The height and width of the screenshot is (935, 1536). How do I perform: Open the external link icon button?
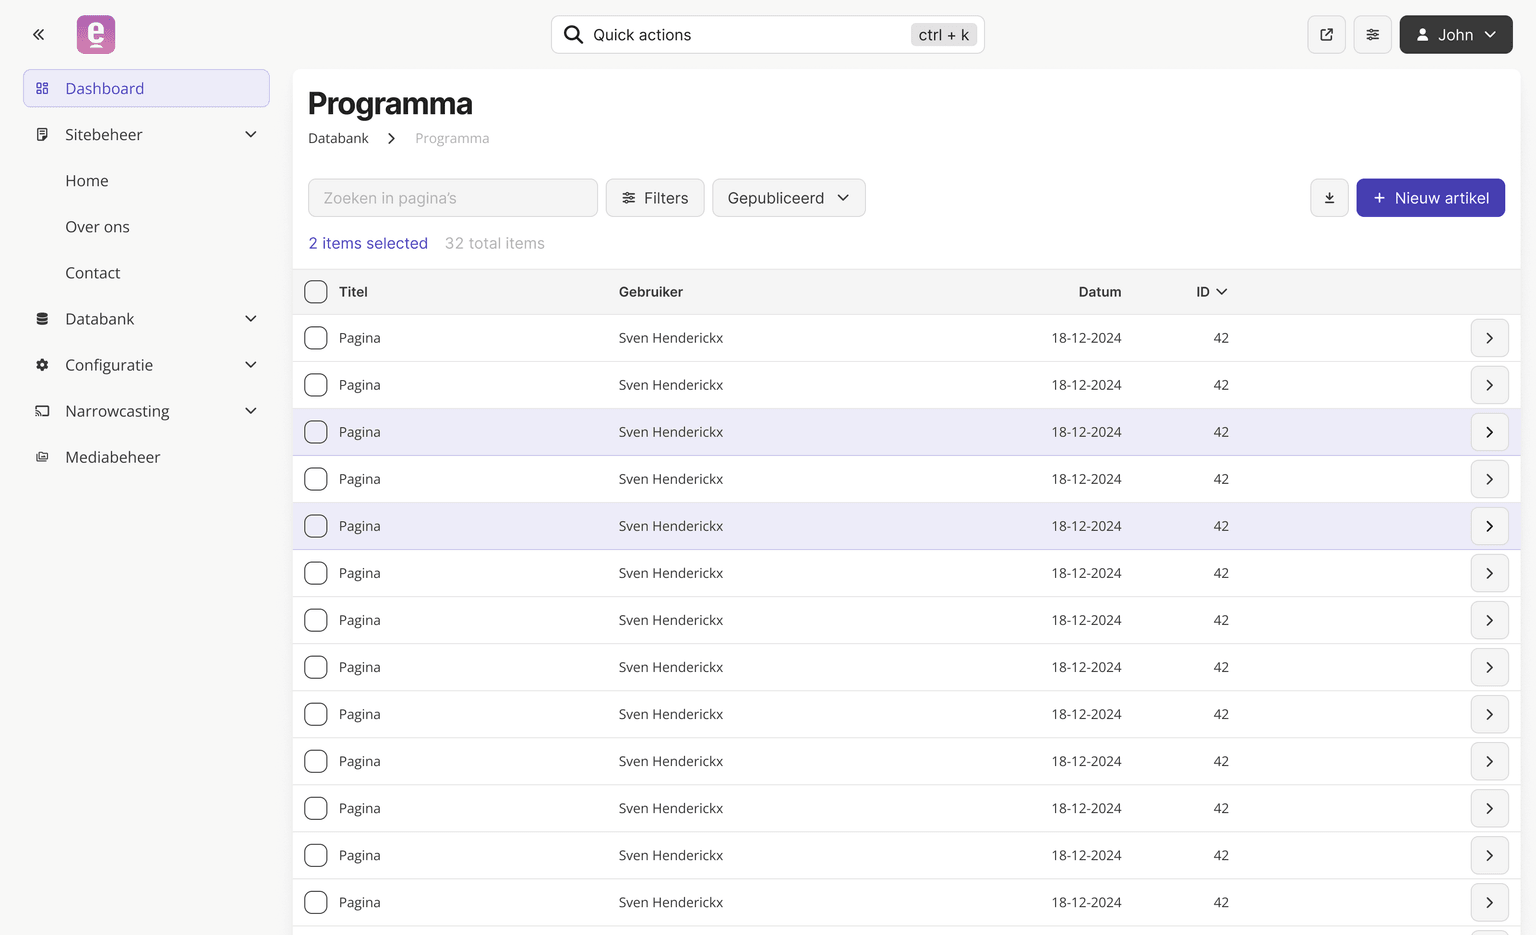(x=1326, y=35)
